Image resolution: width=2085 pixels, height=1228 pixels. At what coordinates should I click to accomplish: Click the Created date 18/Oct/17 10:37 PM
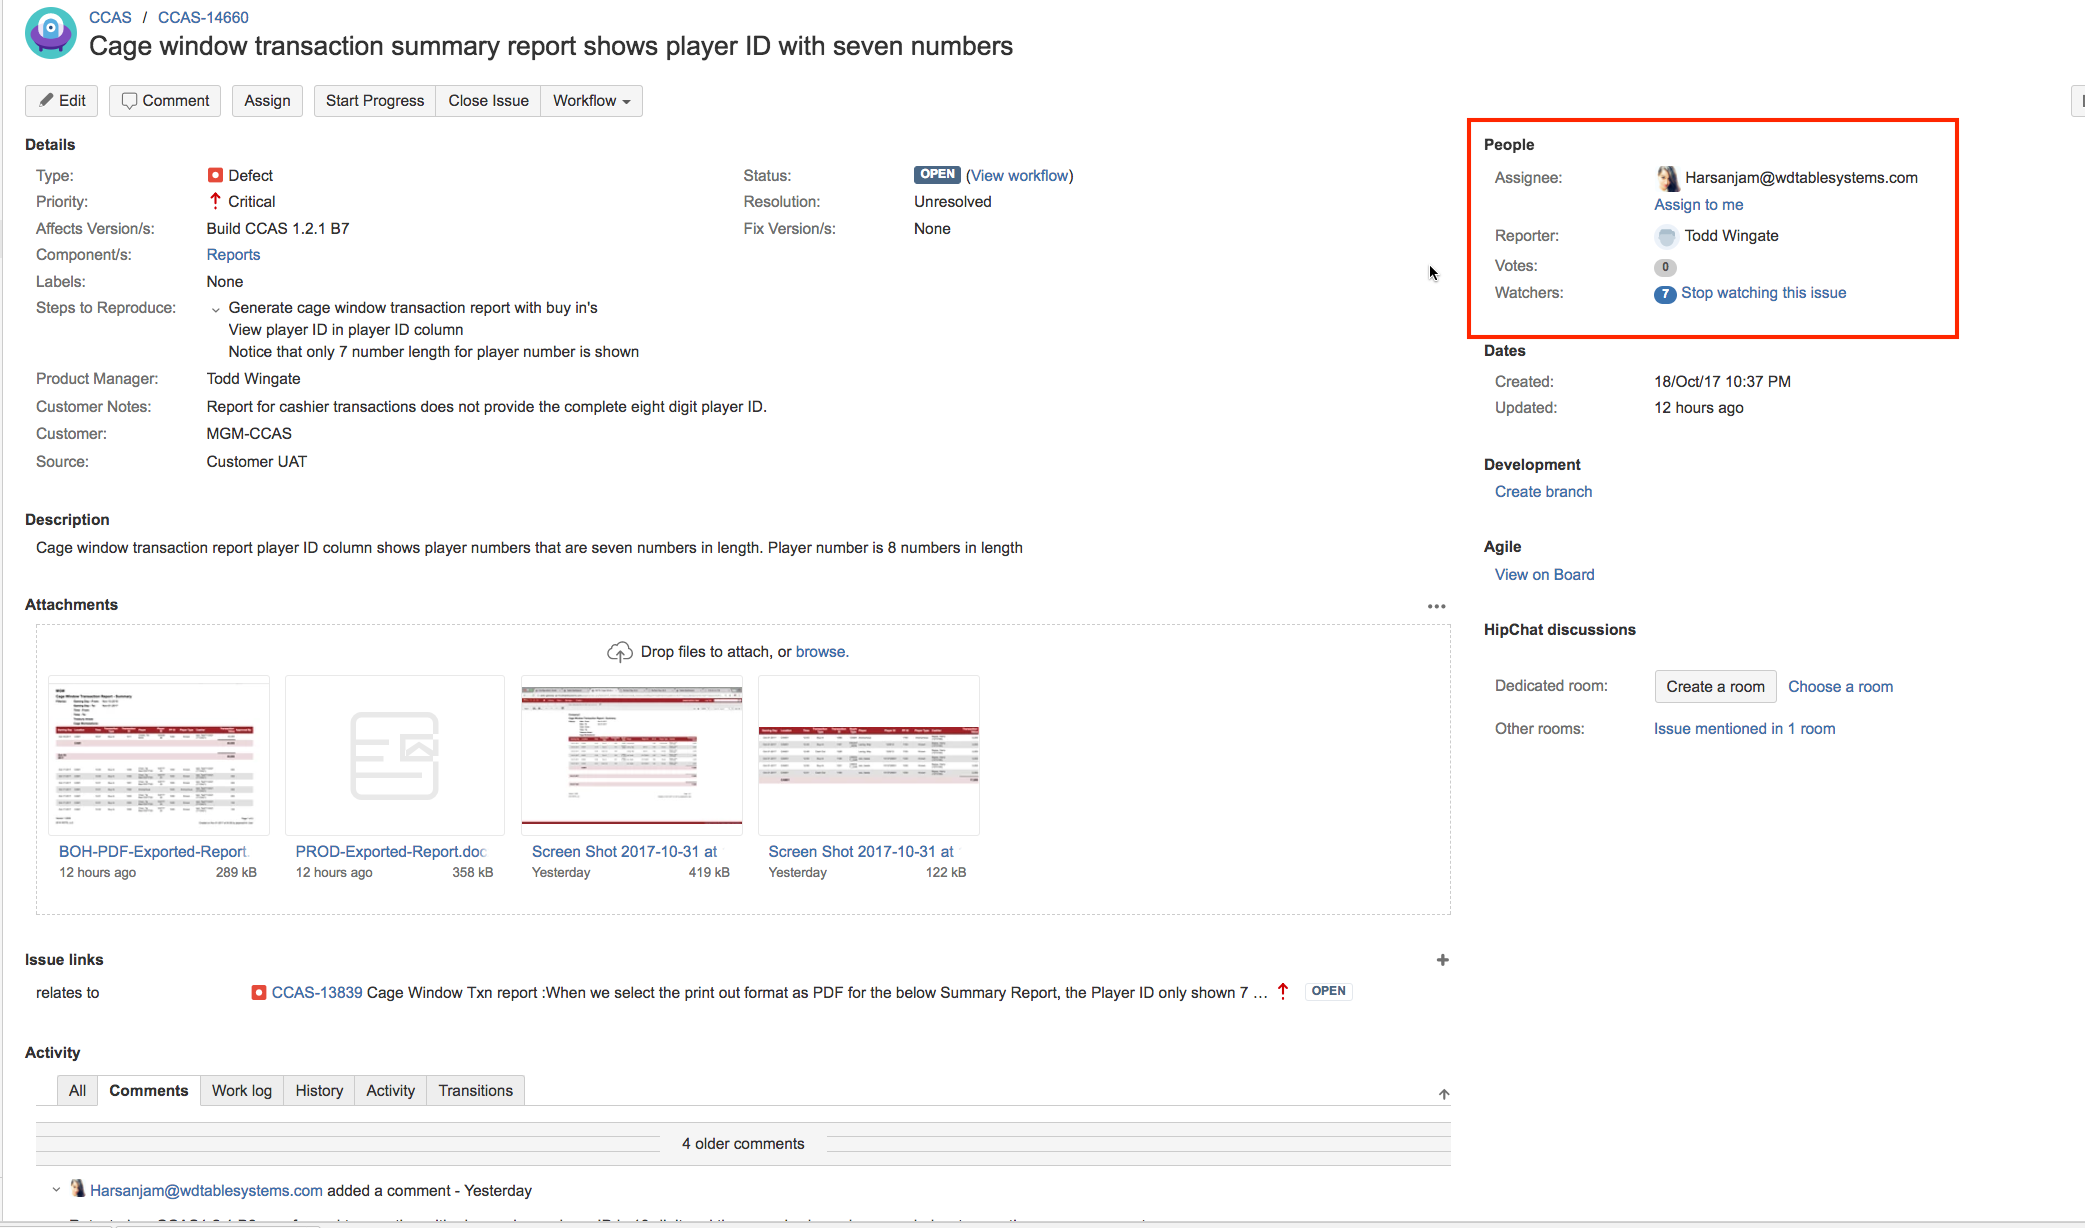pyautogui.click(x=1722, y=382)
